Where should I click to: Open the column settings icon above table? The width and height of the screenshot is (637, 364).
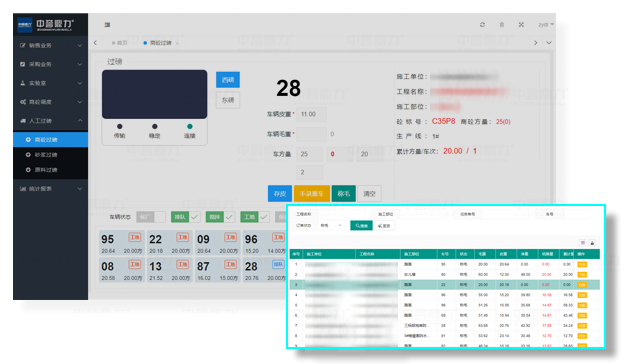tap(583, 243)
